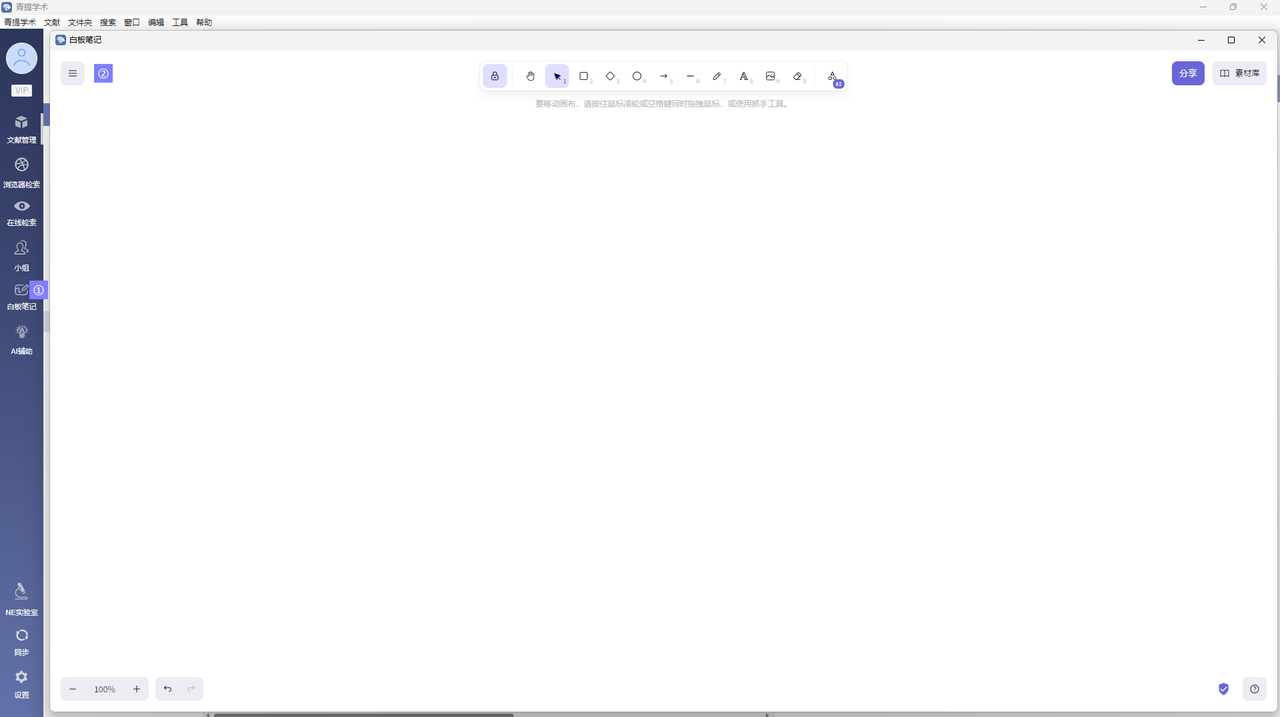The width and height of the screenshot is (1280, 717).
Task: Select the rectangle shape tool
Action: click(584, 76)
